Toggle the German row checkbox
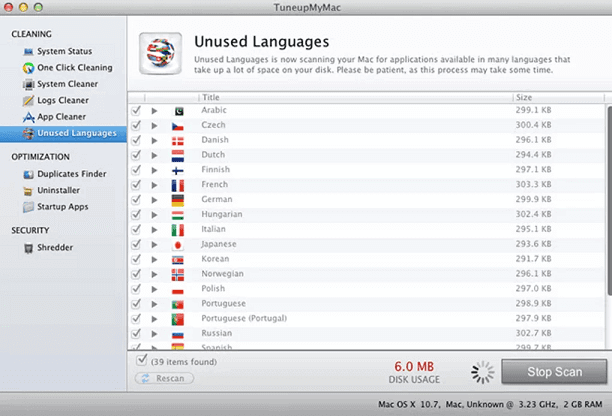This screenshot has height=416, width=612. [136, 199]
